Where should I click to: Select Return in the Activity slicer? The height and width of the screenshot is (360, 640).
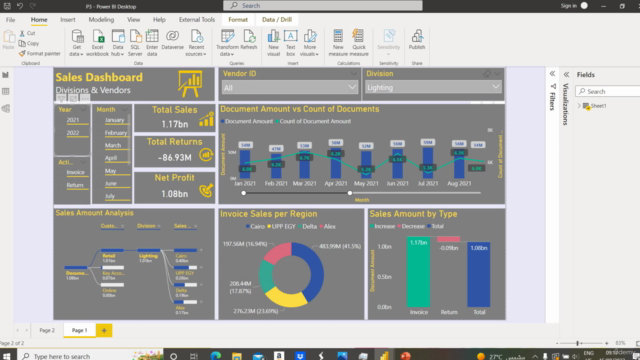(75, 185)
